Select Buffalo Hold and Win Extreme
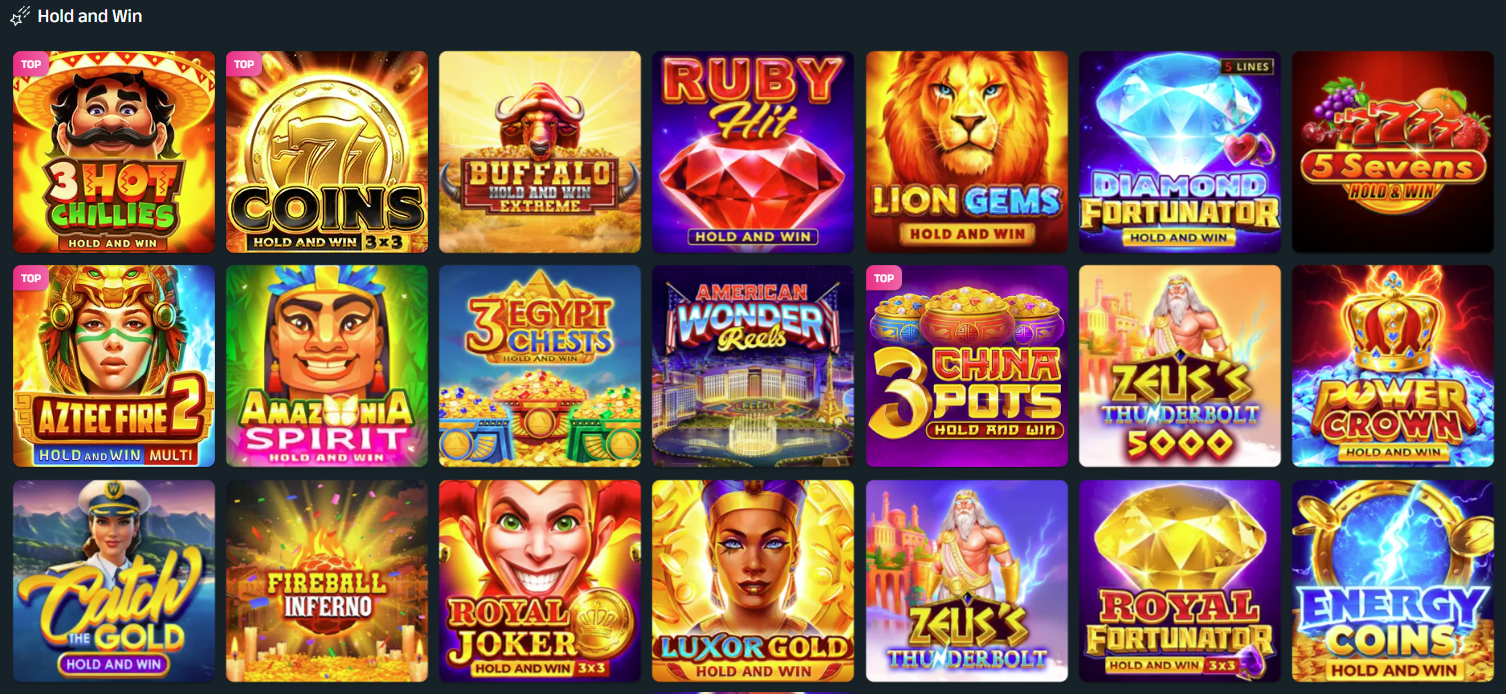Image resolution: width=1506 pixels, height=694 pixels. (x=540, y=152)
